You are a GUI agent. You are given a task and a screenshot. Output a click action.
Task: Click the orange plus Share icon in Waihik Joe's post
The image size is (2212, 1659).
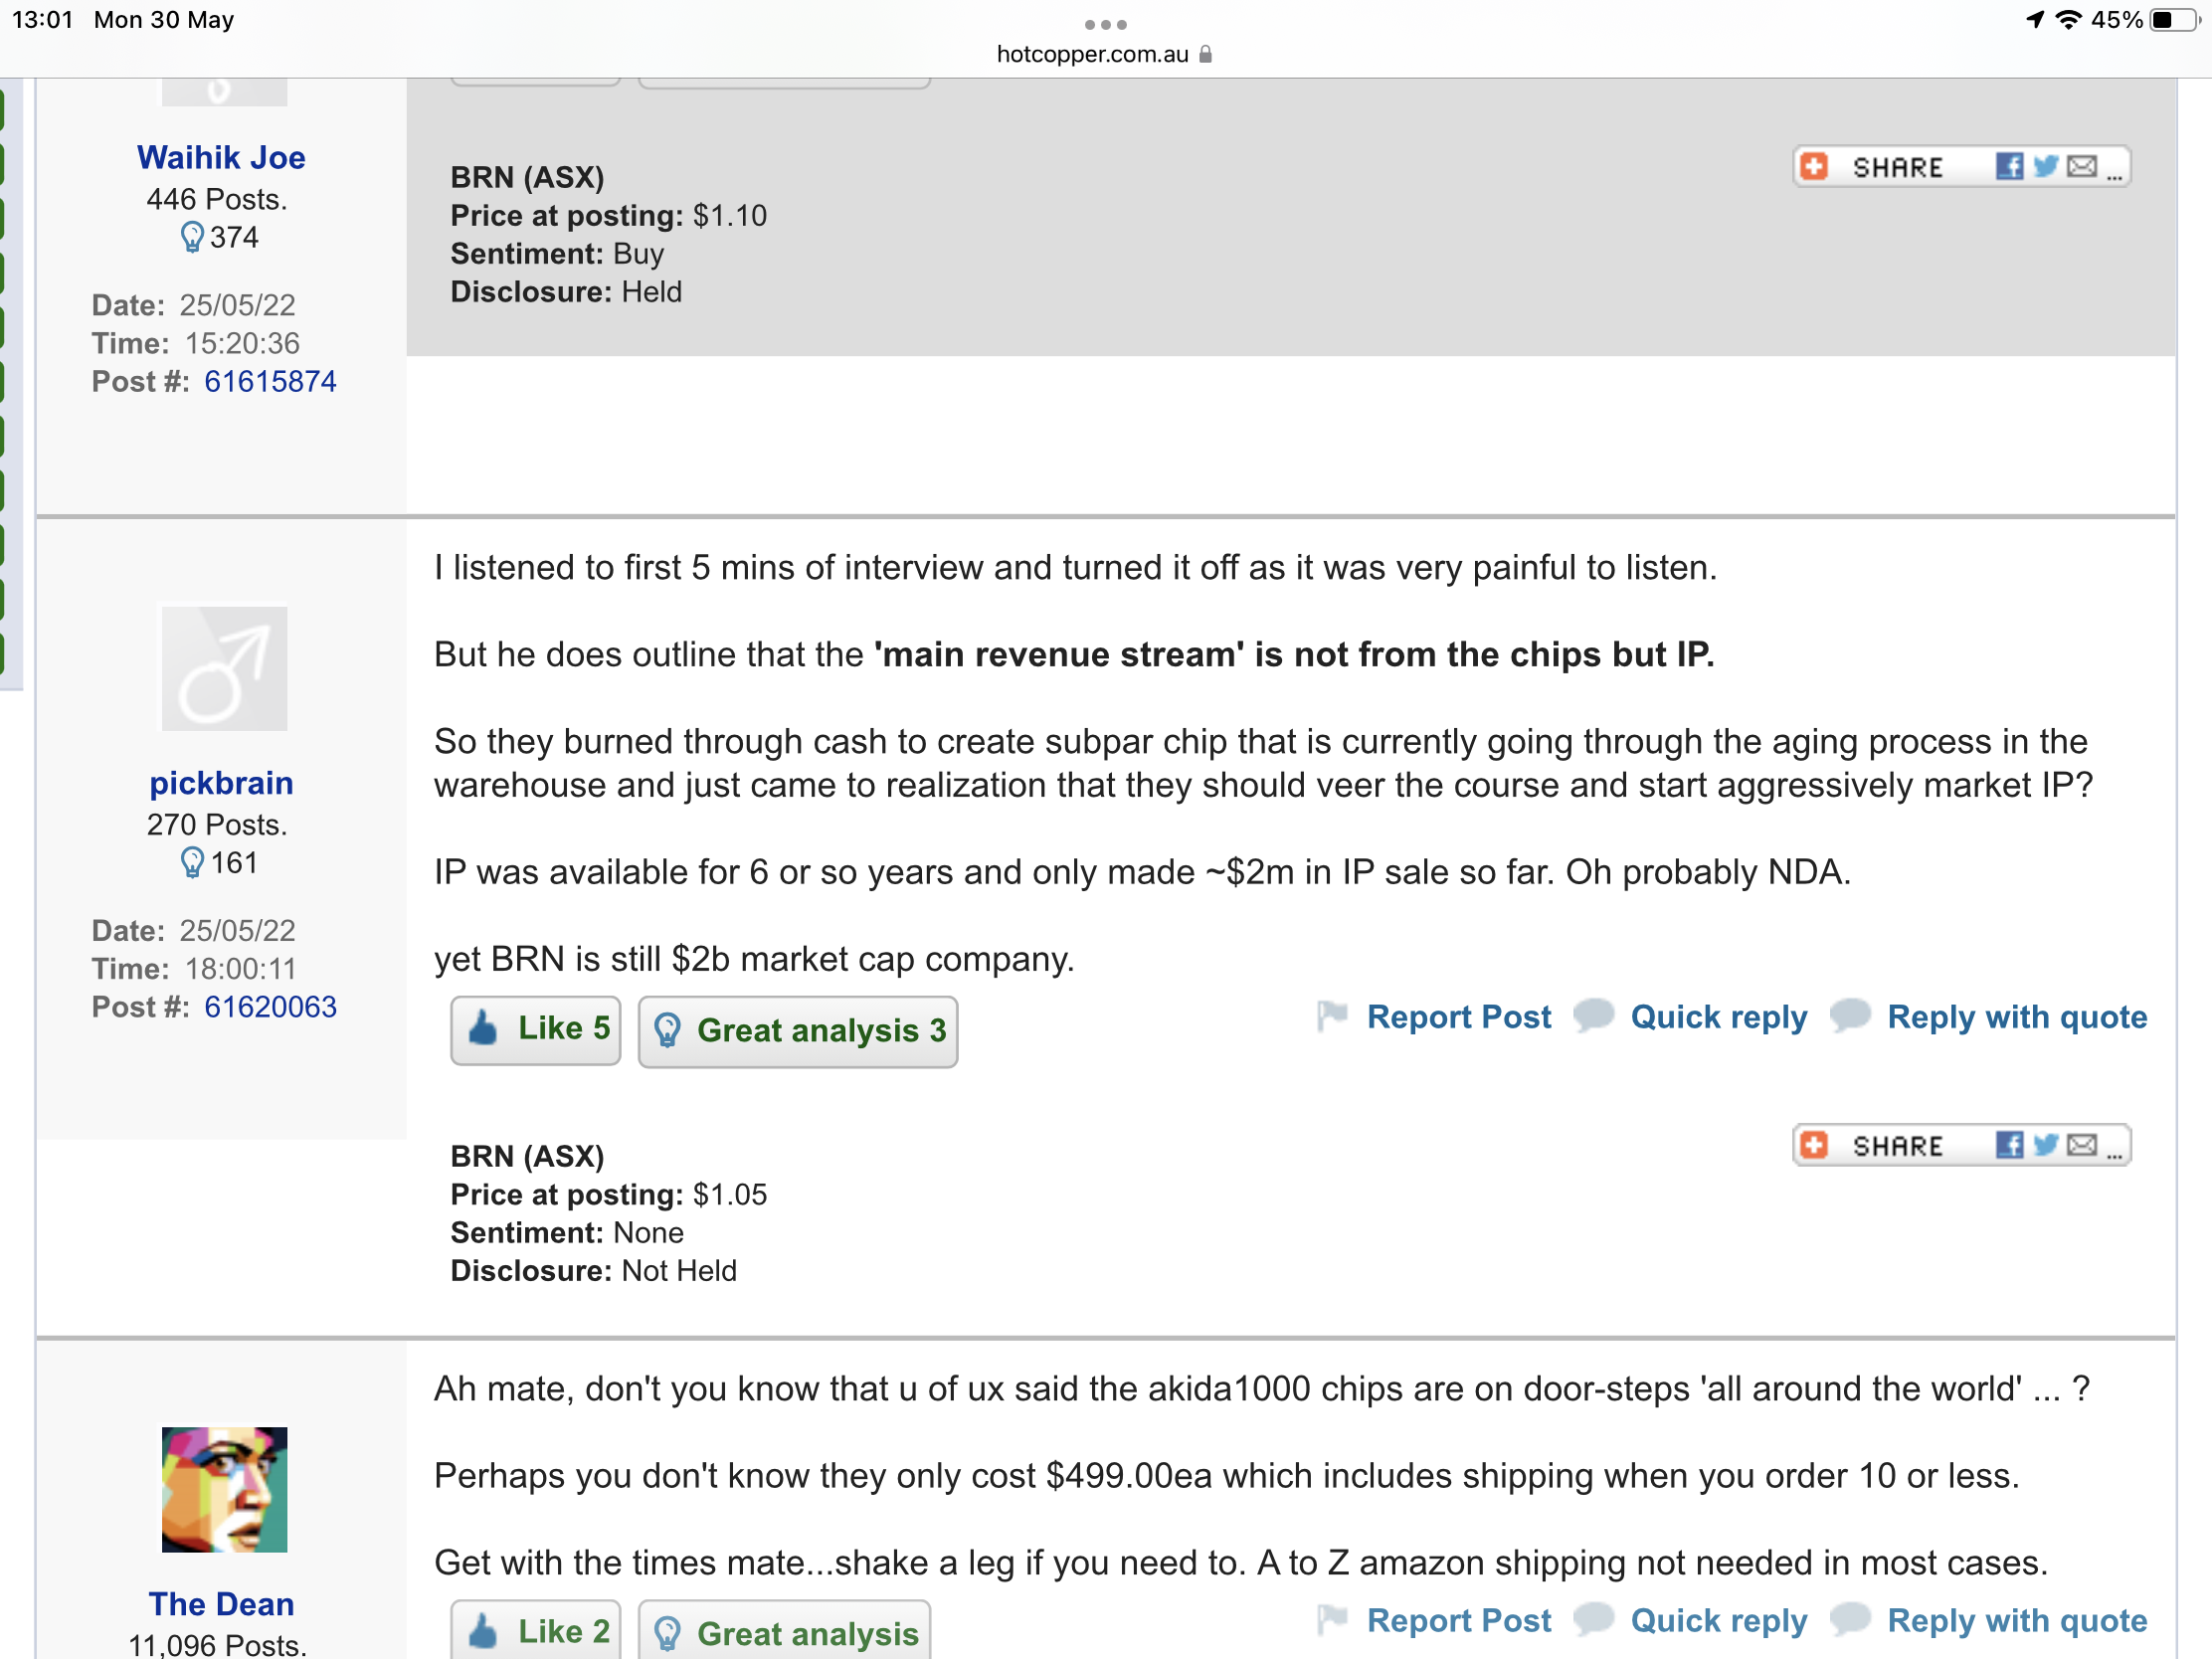pos(1814,166)
